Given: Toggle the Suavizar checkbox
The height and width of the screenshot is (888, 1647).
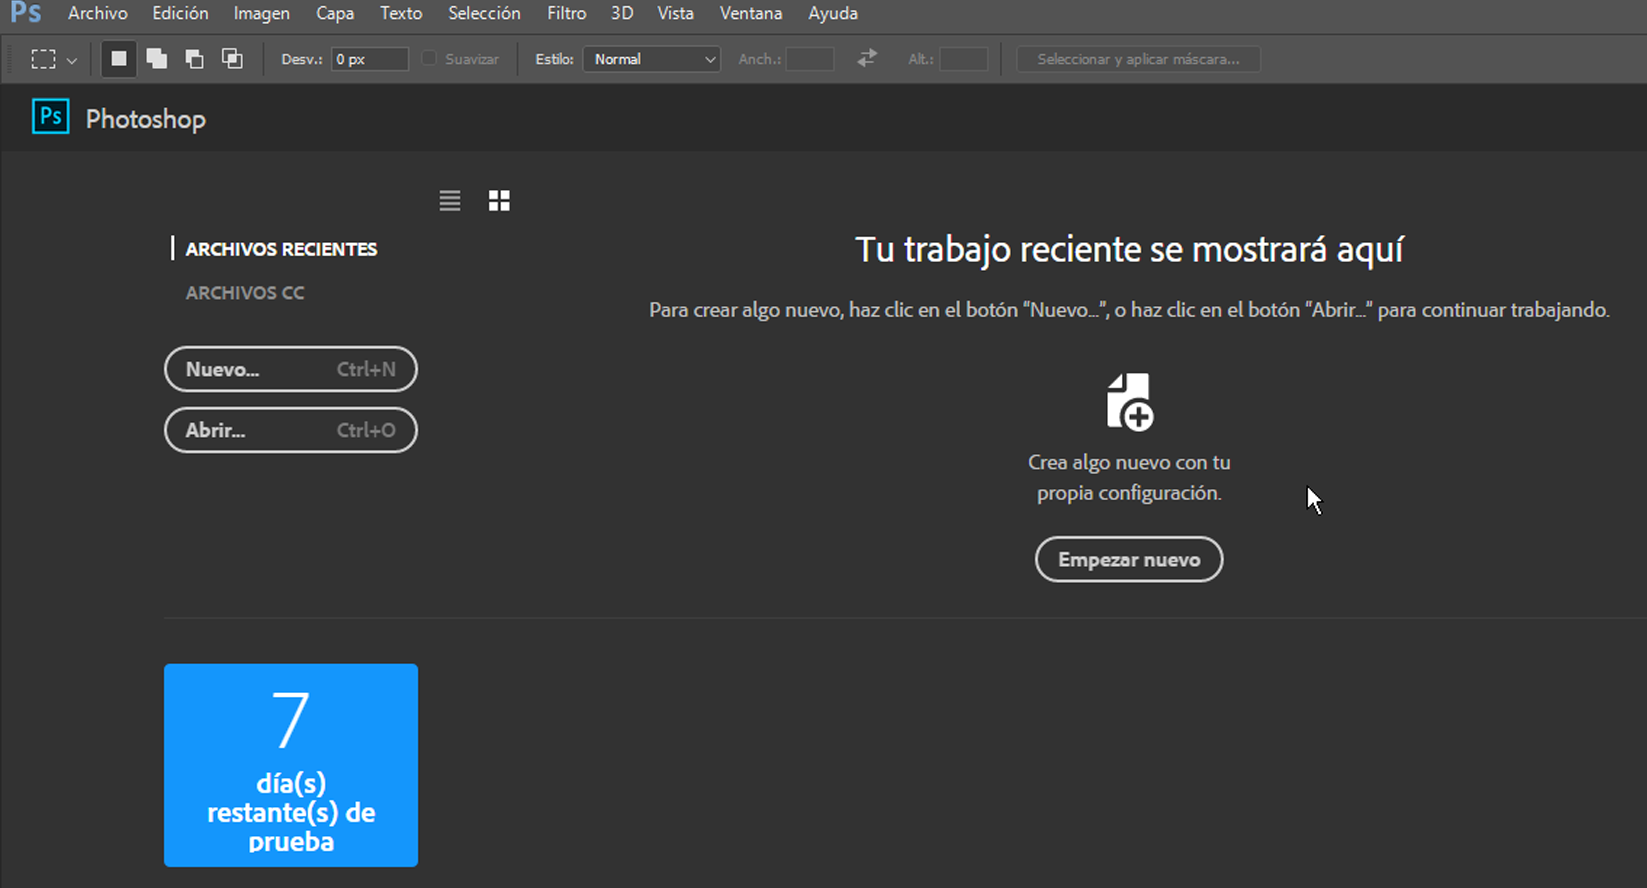Looking at the screenshot, I should pyautogui.click(x=429, y=59).
